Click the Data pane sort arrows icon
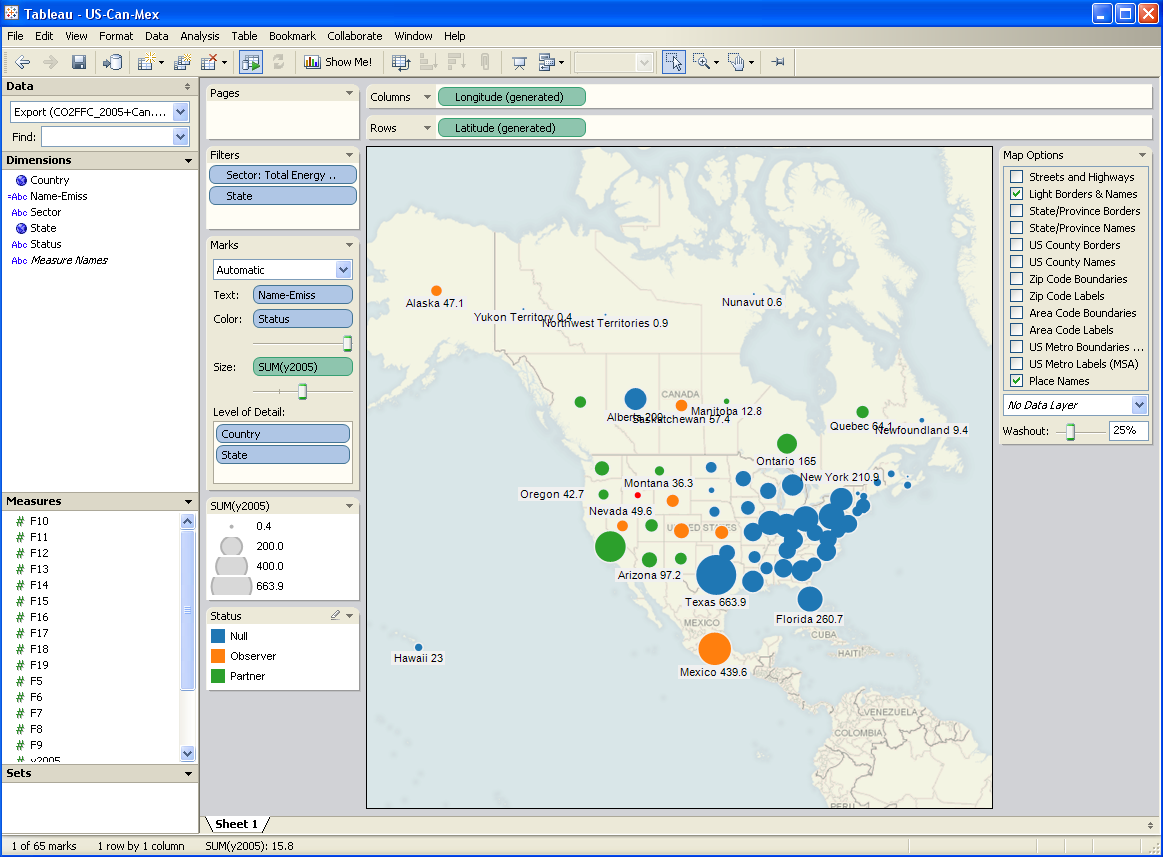1163x857 pixels. point(188,87)
